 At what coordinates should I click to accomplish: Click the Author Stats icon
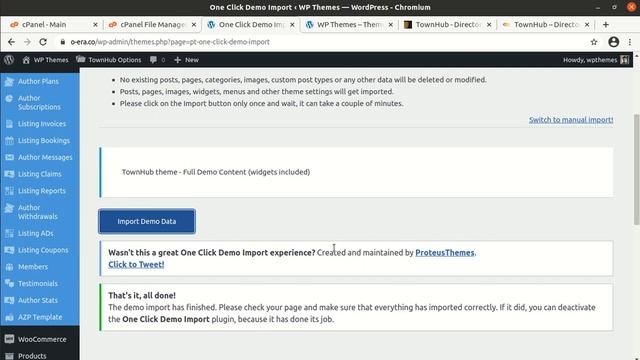tap(9, 300)
